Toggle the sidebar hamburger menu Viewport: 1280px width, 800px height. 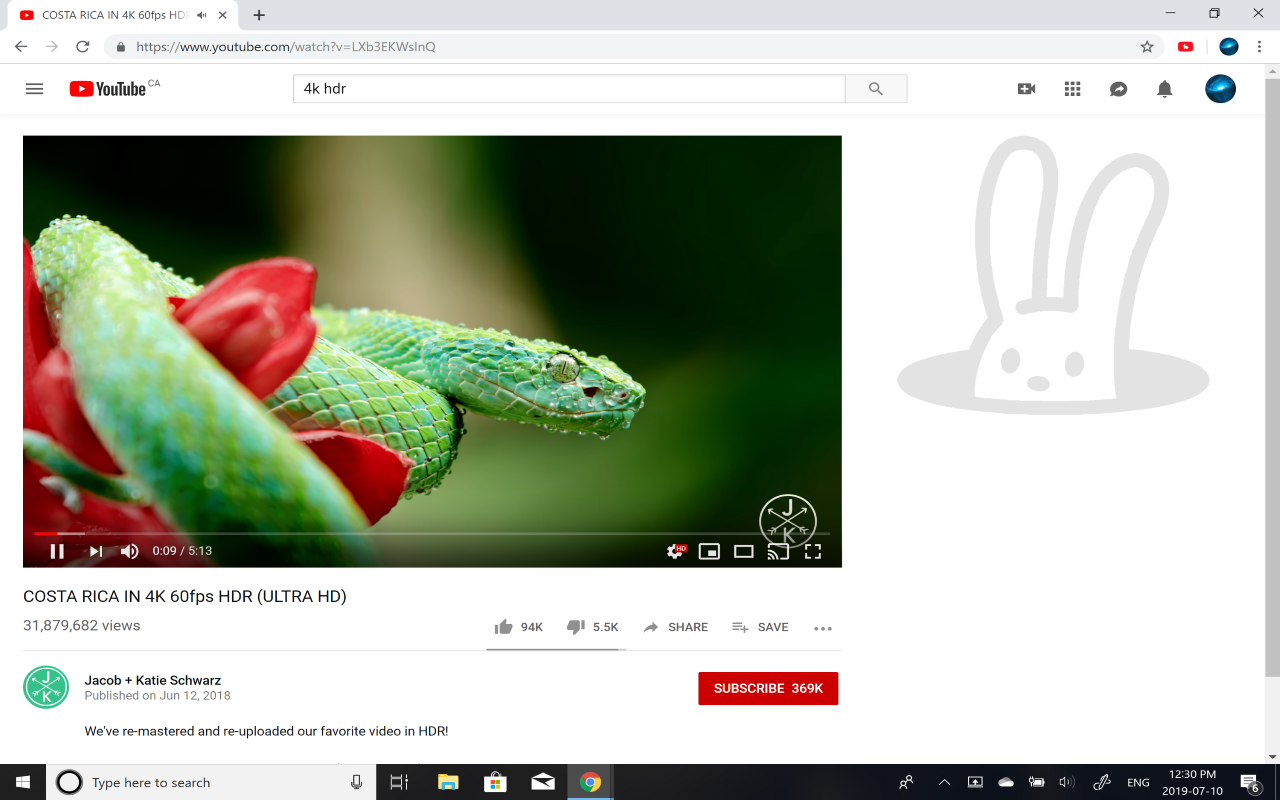[34, 88]
